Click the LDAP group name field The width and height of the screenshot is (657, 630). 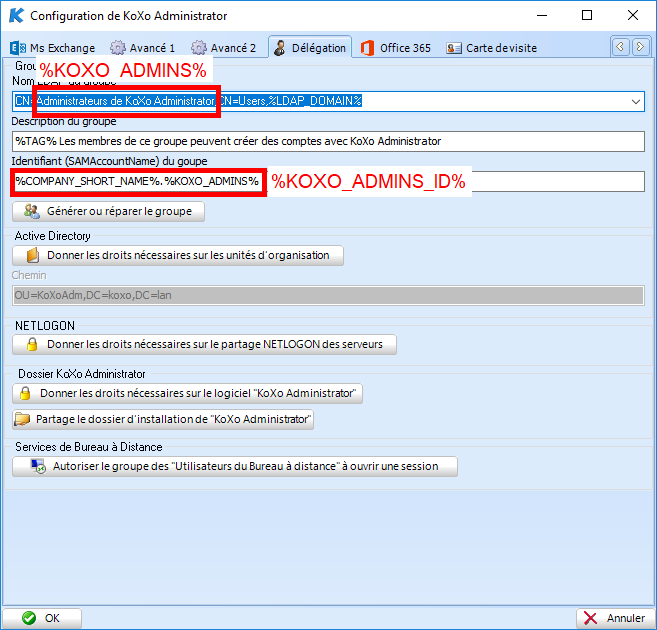328,101
